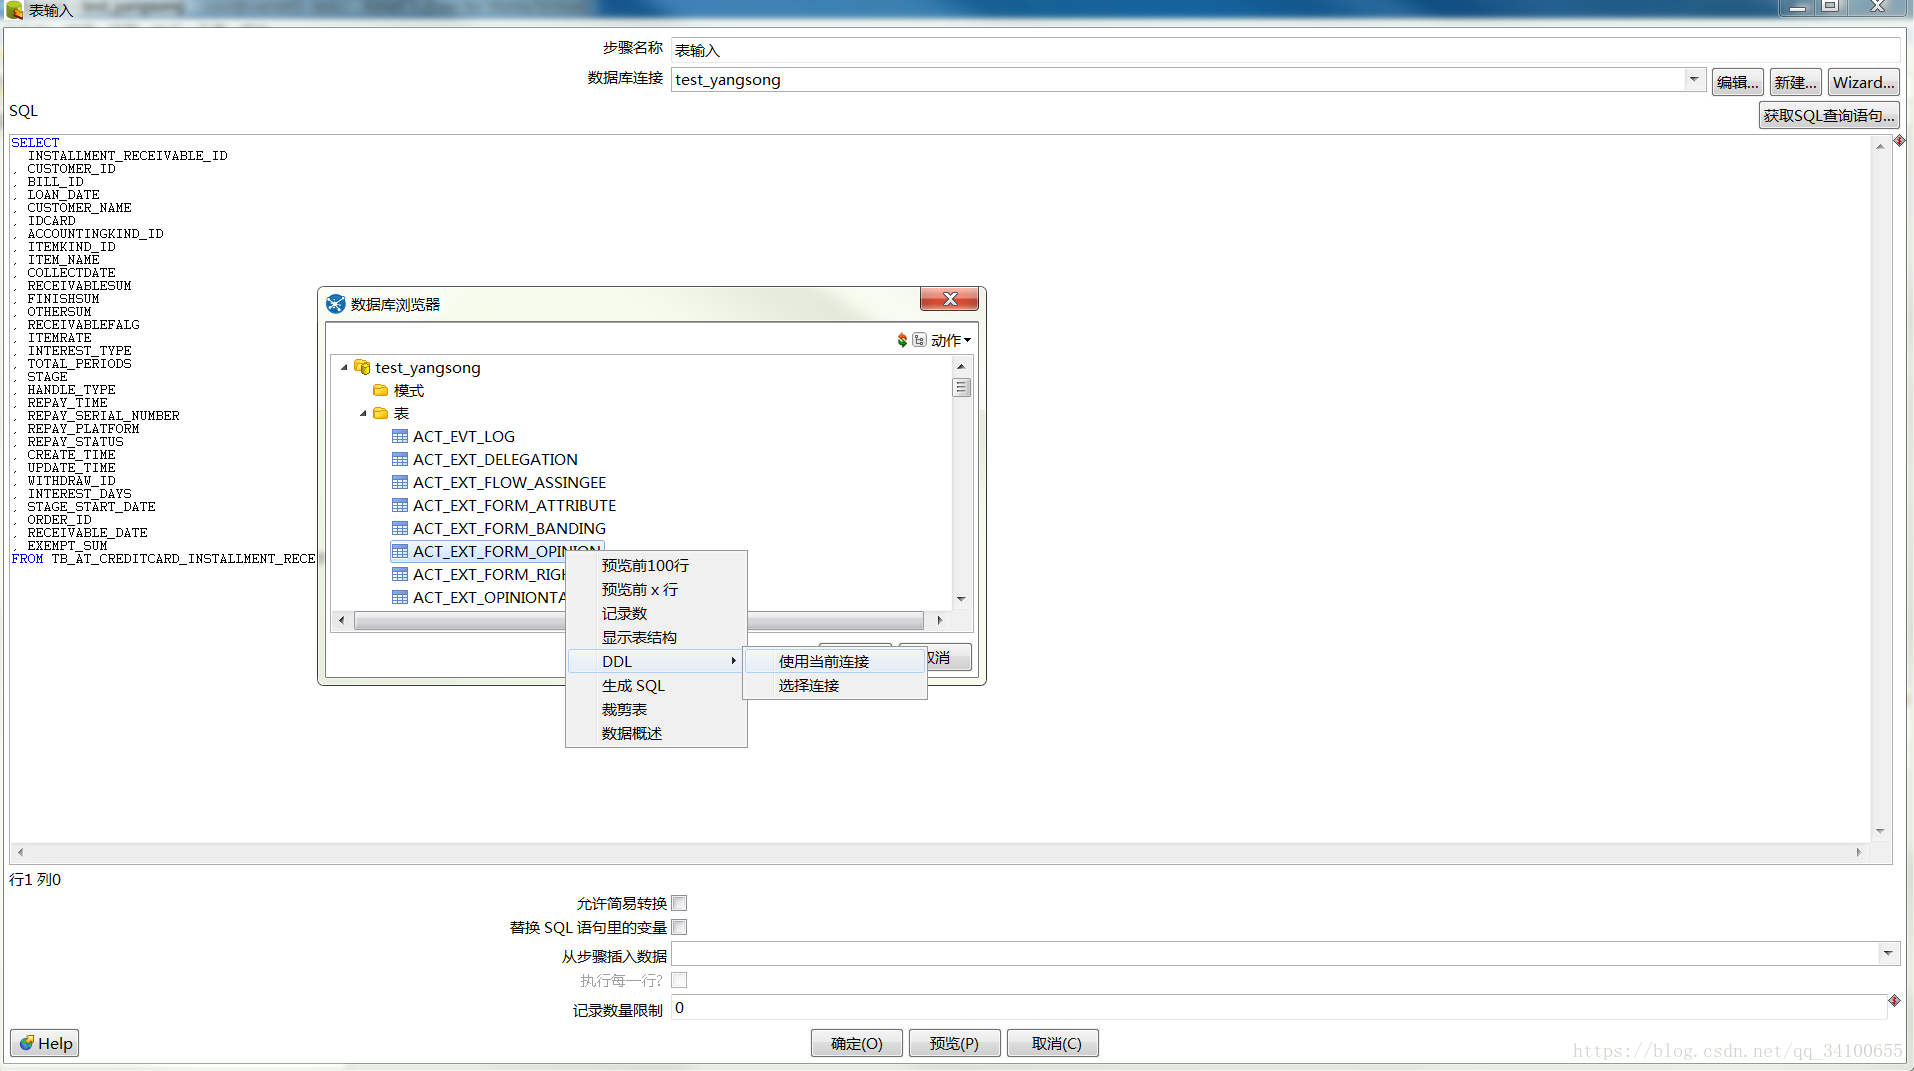Toggle the 允许简易转换 checkbox
The image size is (1914, 1071).
(x=679, y=903)
